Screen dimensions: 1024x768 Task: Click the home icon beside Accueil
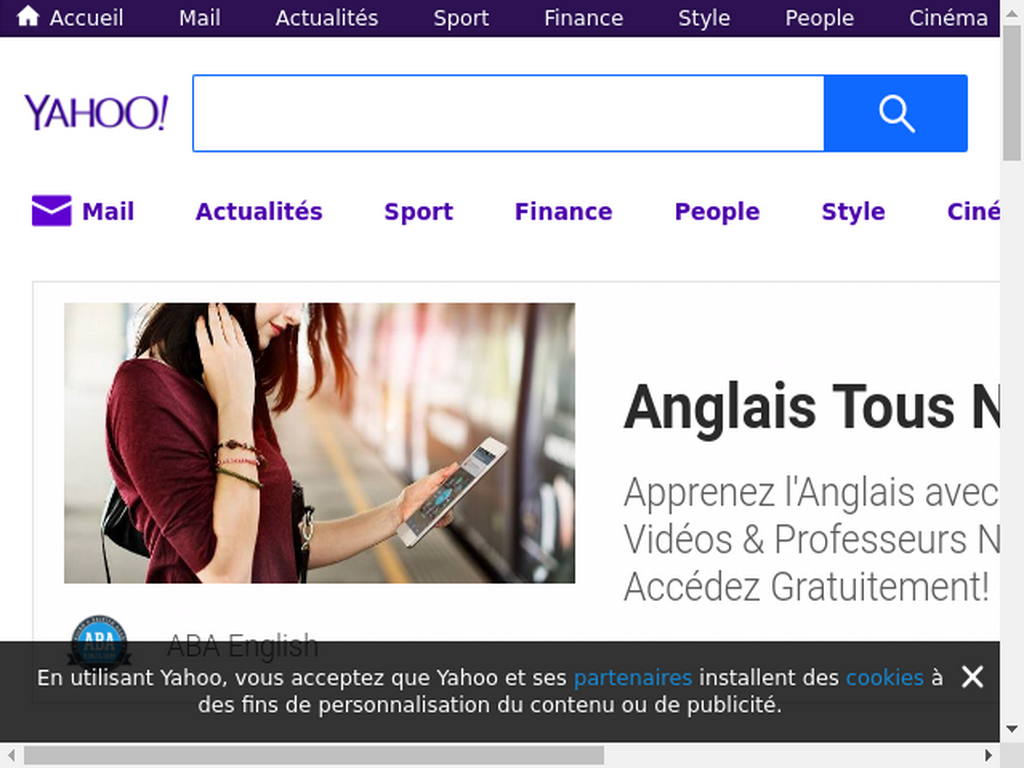pyautogui.click(x=27, y=16)
